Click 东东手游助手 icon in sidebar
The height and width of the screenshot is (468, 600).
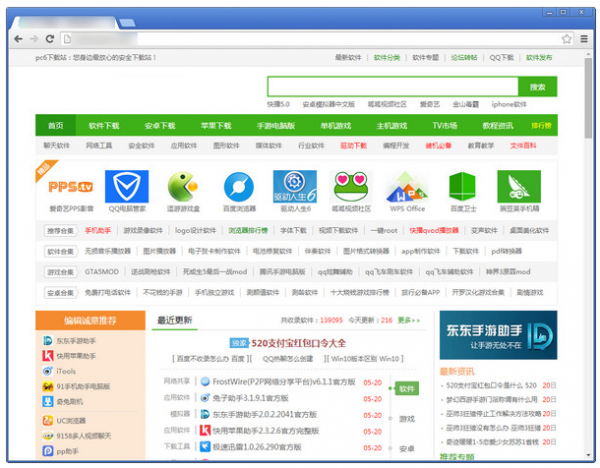(47, 341)
